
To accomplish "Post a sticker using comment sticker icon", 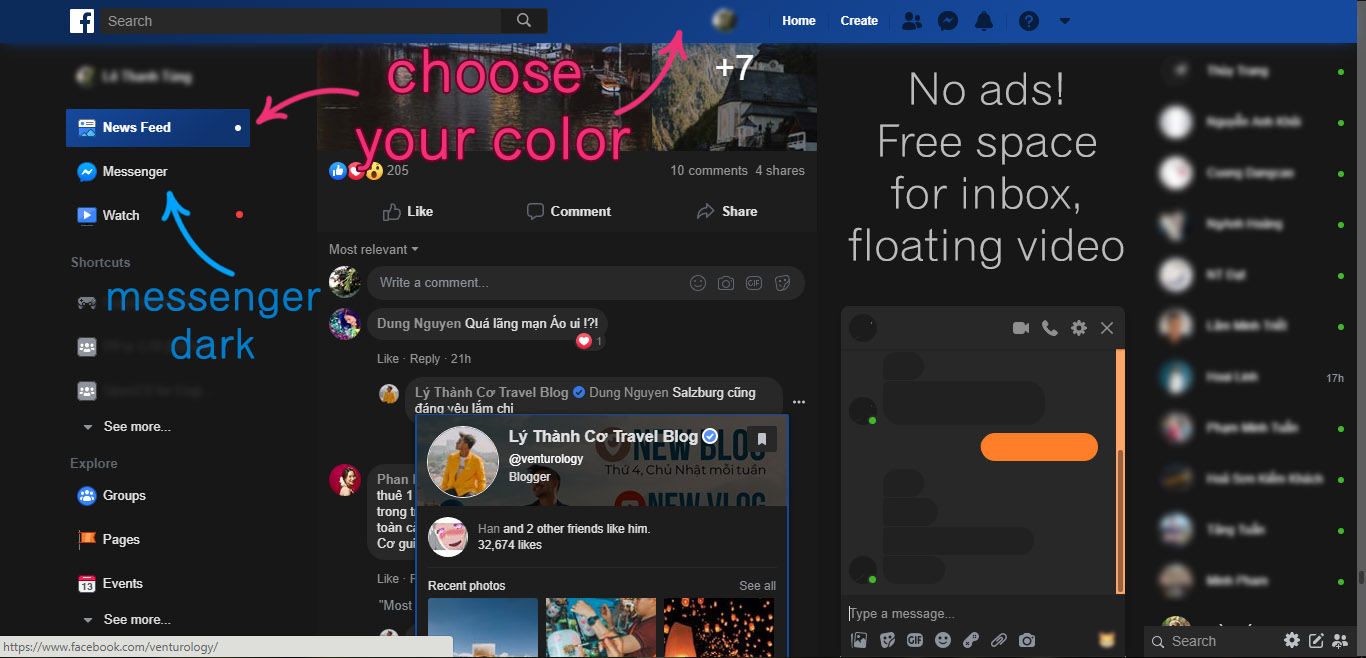I will tap(782, 283).
